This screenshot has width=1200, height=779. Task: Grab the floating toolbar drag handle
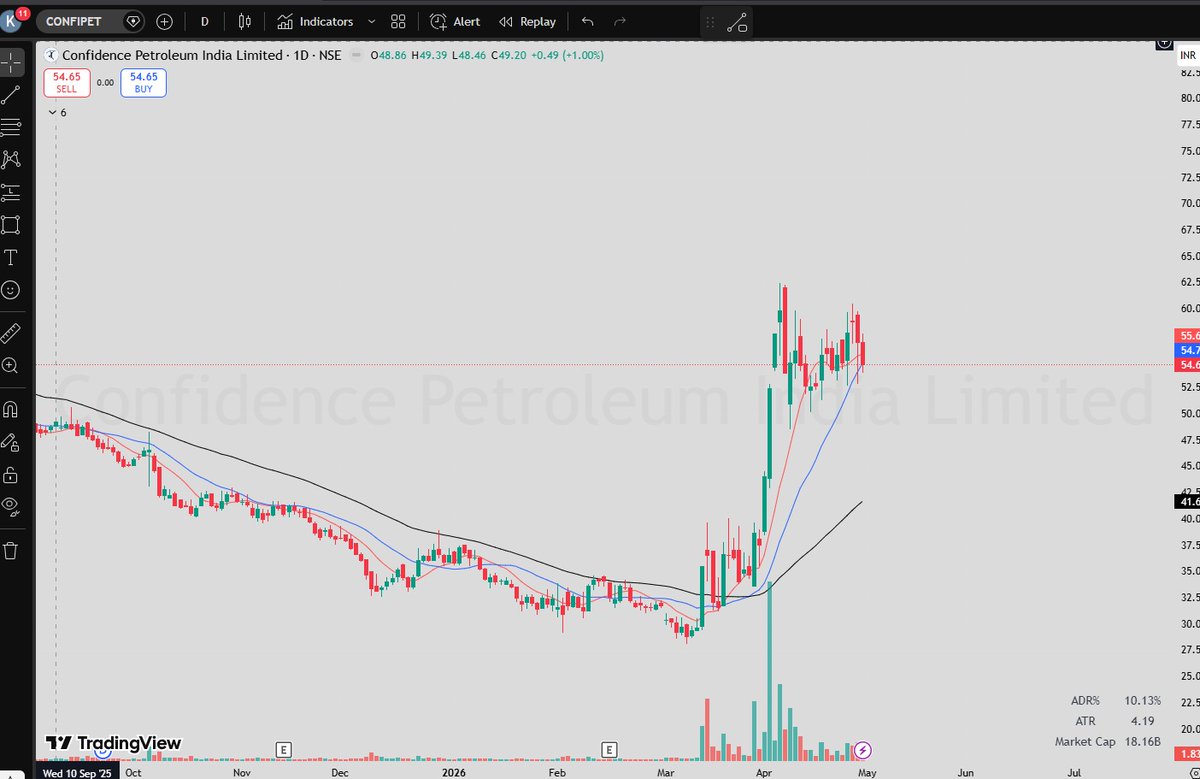710,22
